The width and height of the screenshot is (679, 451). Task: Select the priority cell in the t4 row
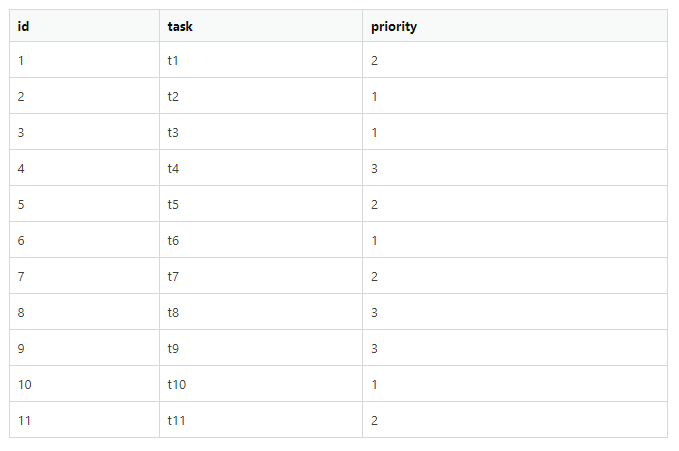coord(374,168)
